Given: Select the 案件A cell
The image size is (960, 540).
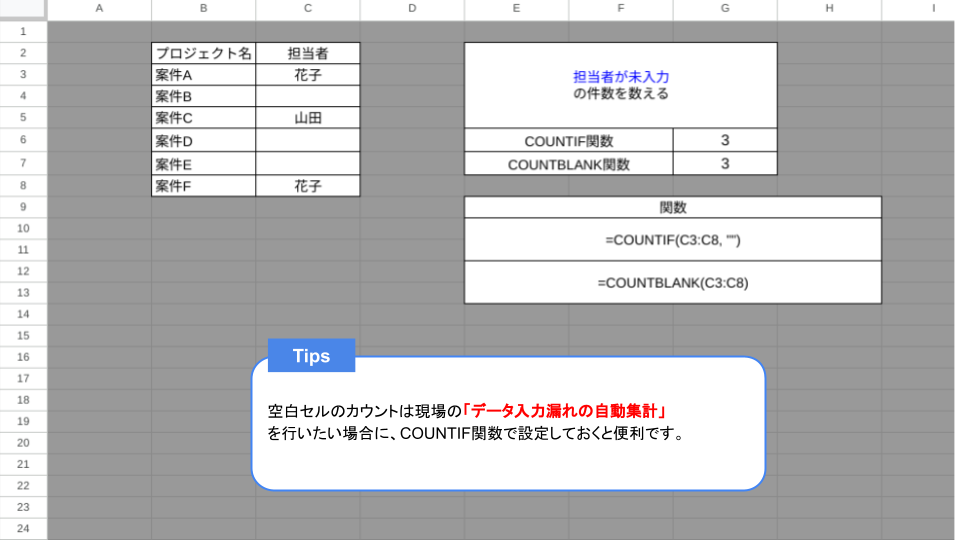Looking at the screenshot, I should [203, 75].
